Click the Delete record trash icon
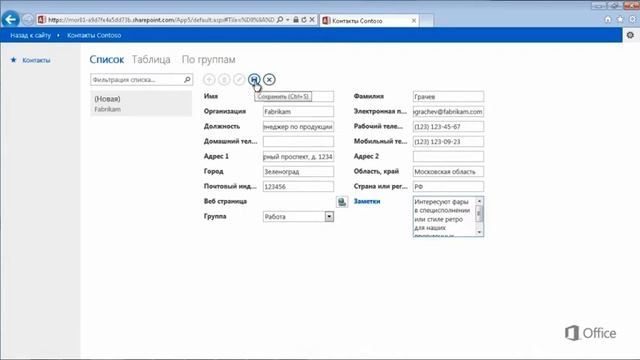 tap(224, 80)
